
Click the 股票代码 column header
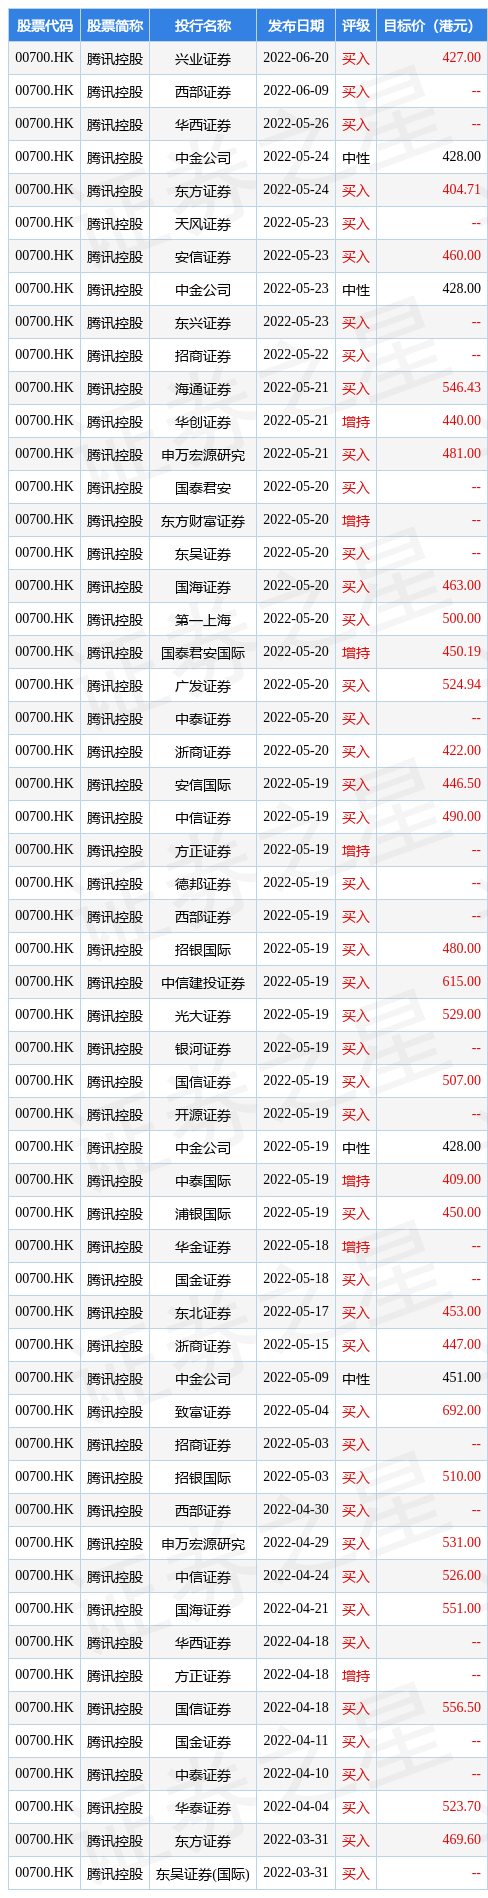coord(44,26)
